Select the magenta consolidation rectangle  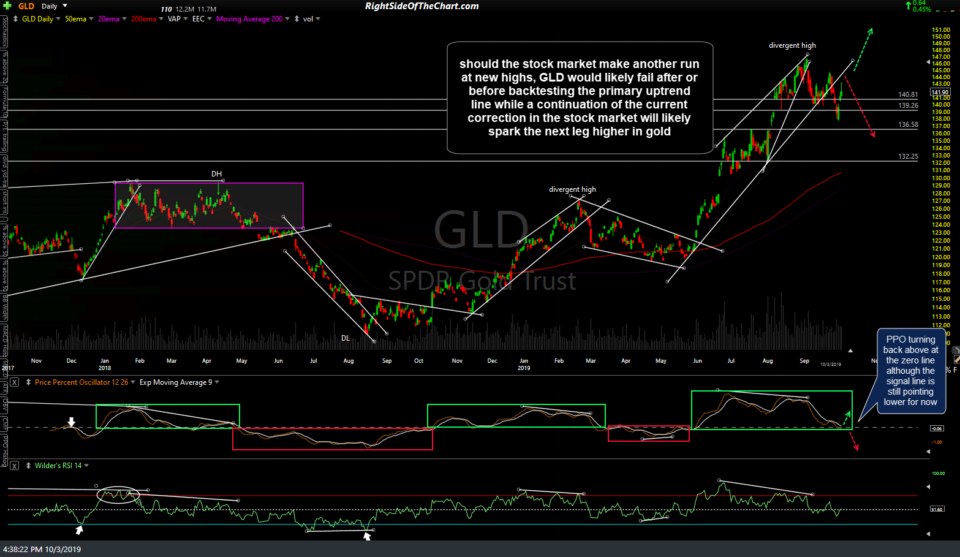(209, 205)
